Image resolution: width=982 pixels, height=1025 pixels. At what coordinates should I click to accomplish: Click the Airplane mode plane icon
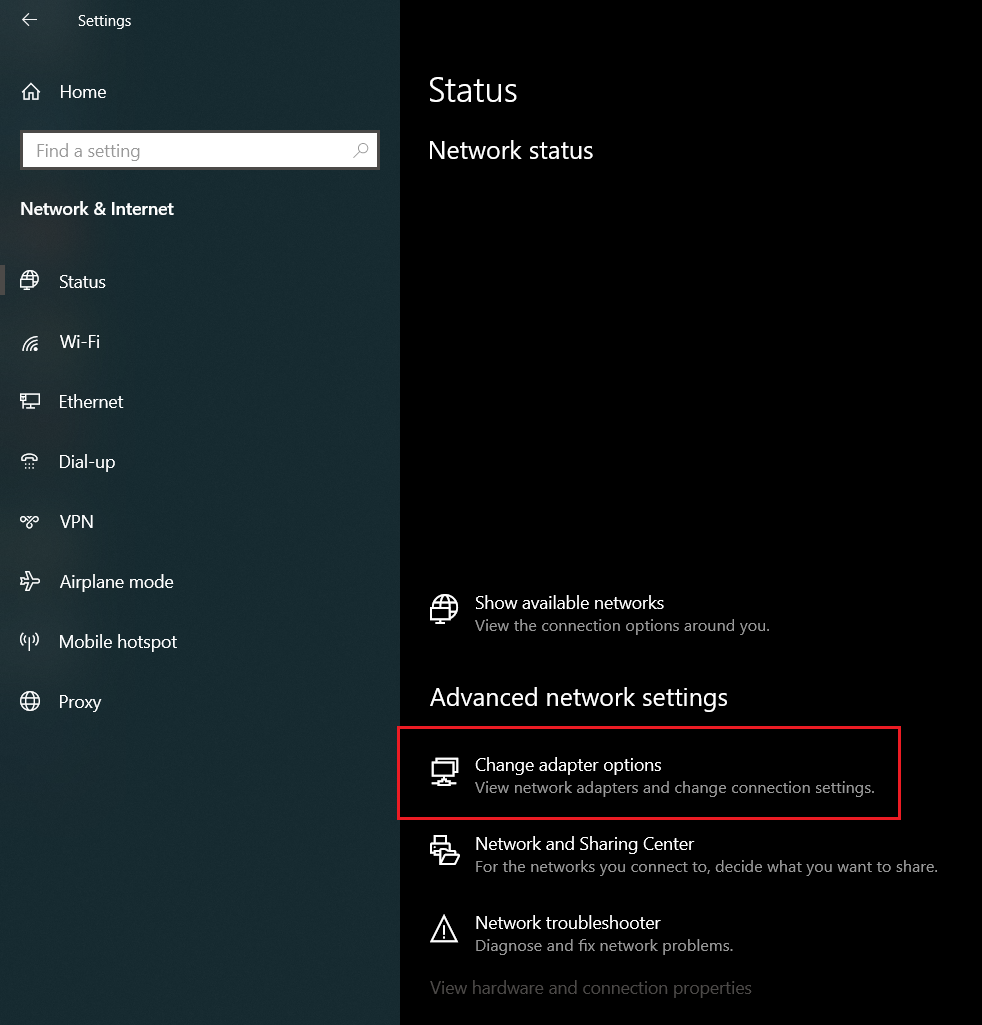[x=30, y=582]
